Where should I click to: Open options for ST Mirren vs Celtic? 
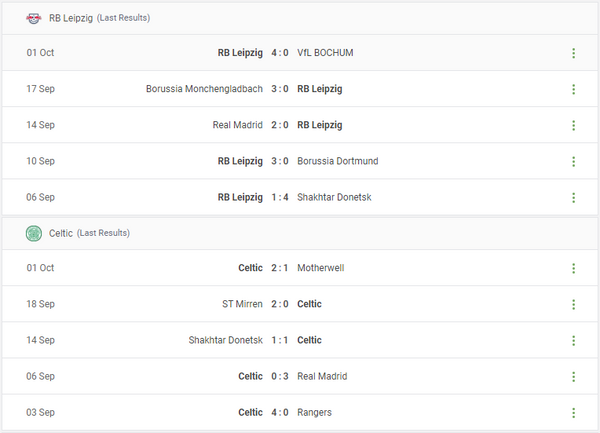point(573,304)
